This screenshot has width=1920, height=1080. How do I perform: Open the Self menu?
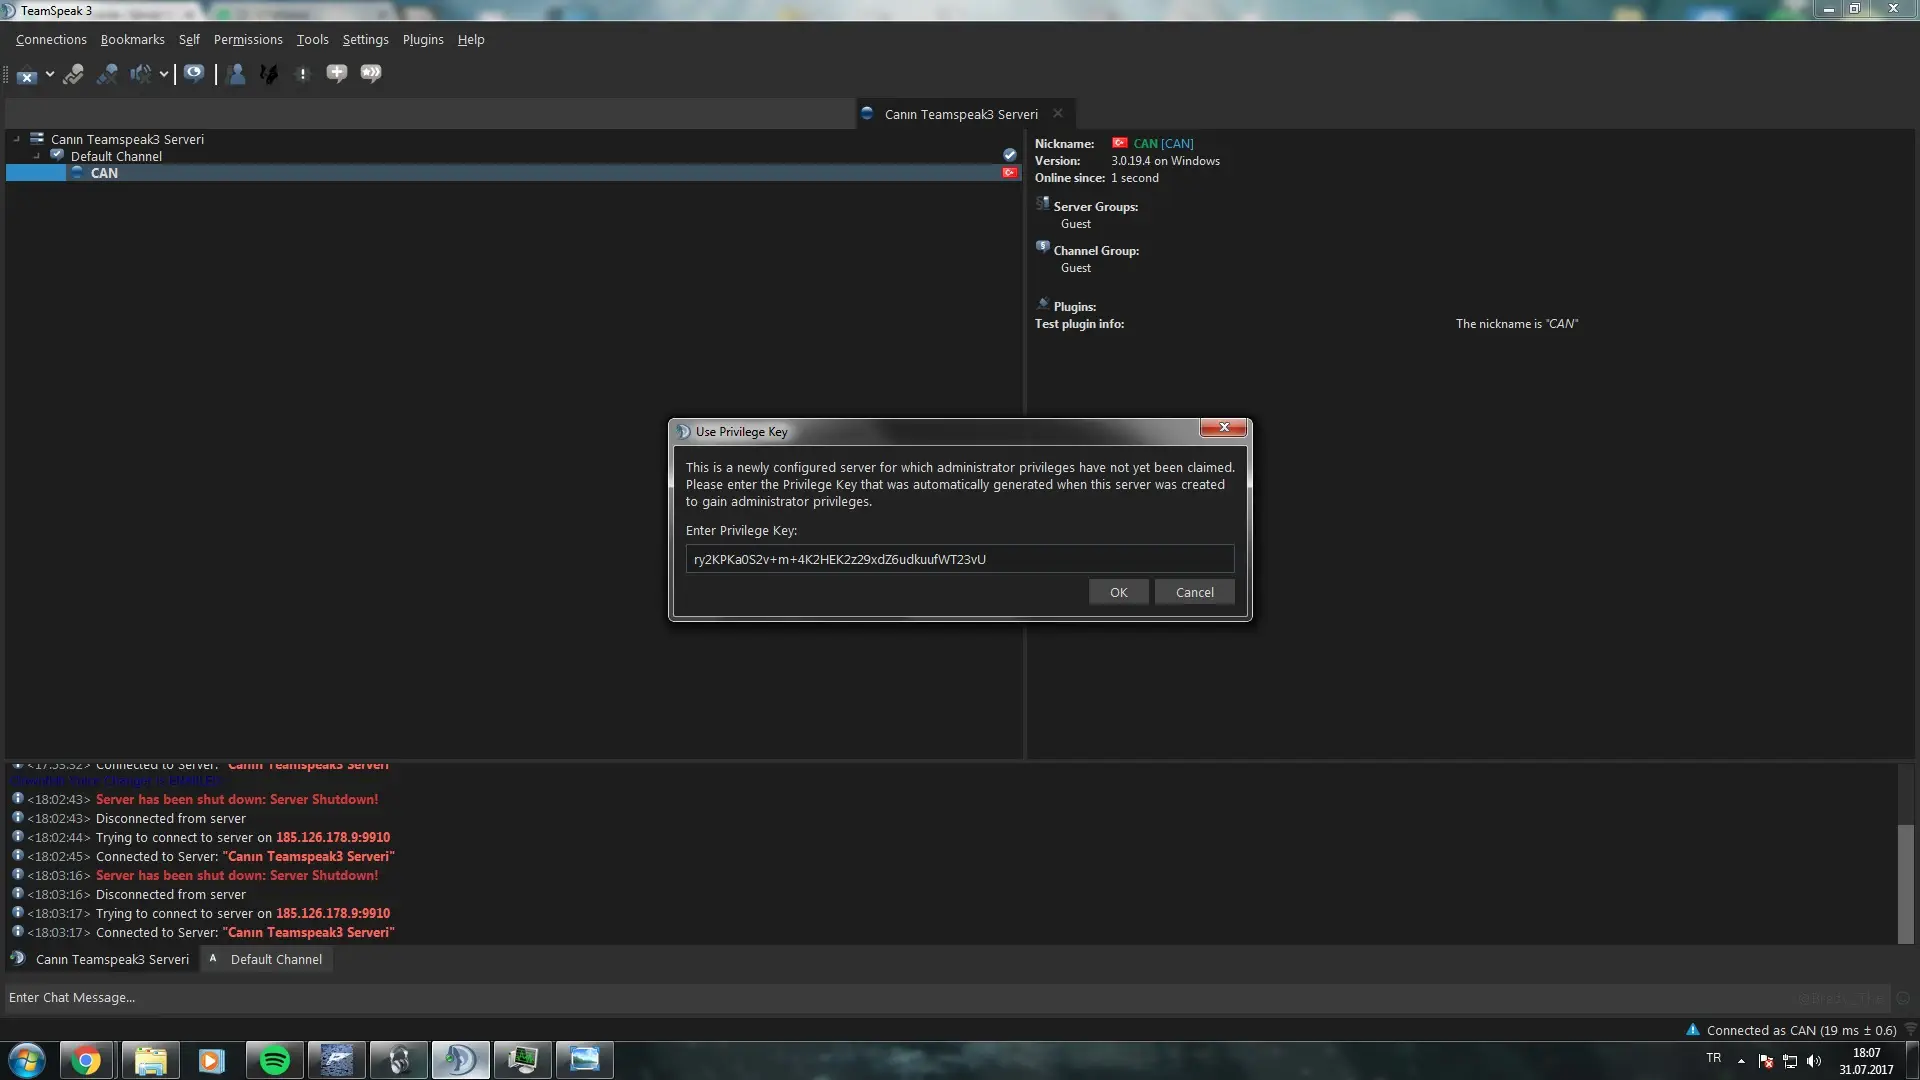[x=189, y=40]
